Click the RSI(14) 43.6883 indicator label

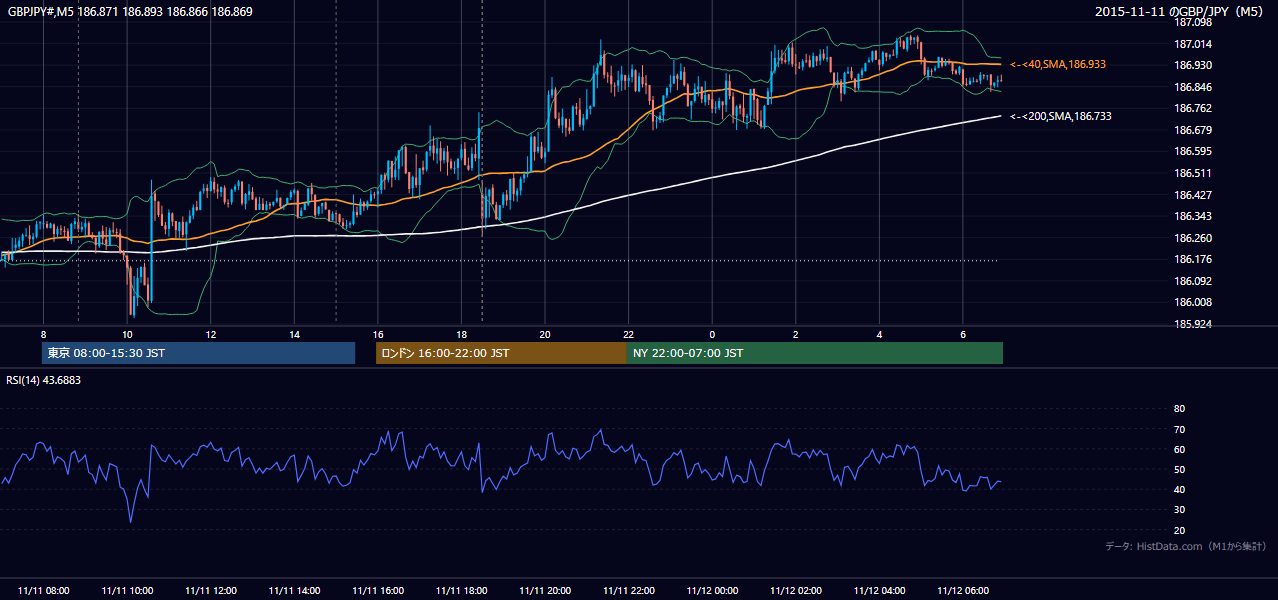[44, 380]
